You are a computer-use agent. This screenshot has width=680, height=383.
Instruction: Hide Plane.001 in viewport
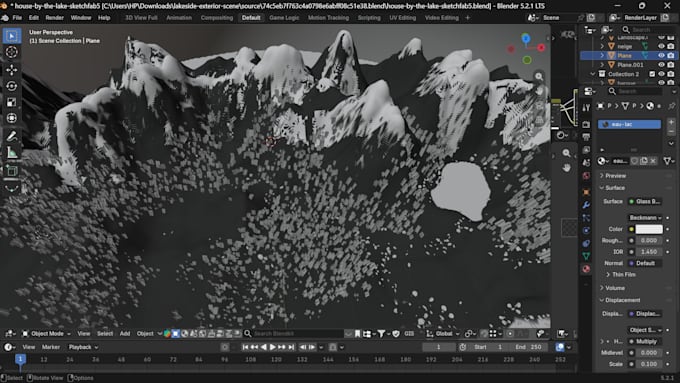pos(661,65)
